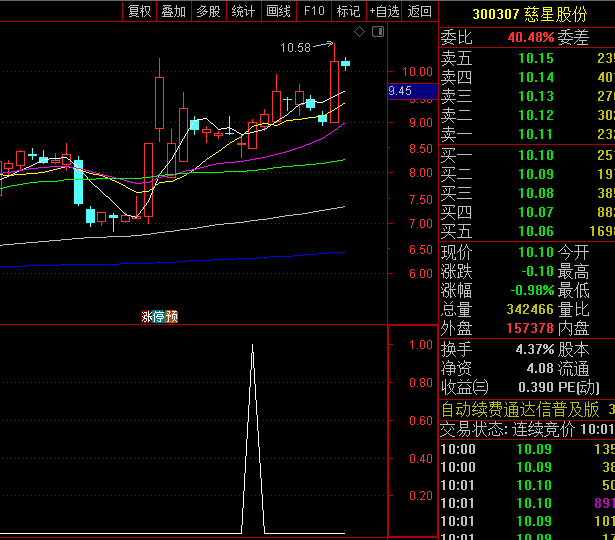Open F10 company information
This screenshot has width=615, height=540.
[x=314, y=11]
